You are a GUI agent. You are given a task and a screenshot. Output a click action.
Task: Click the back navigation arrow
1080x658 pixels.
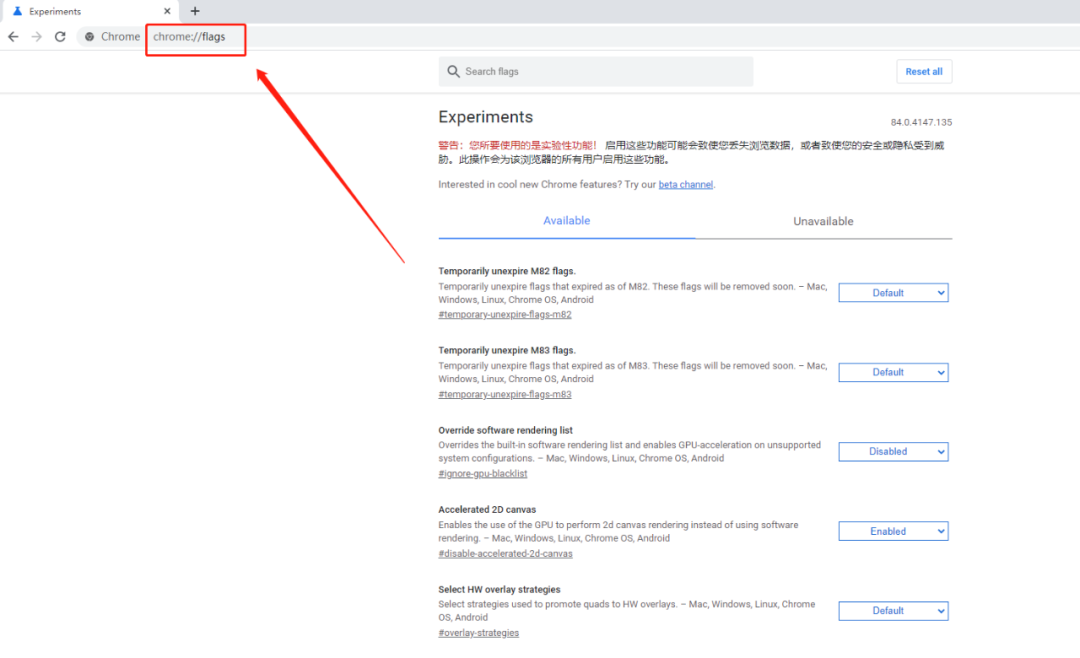[x=13, y=36]
